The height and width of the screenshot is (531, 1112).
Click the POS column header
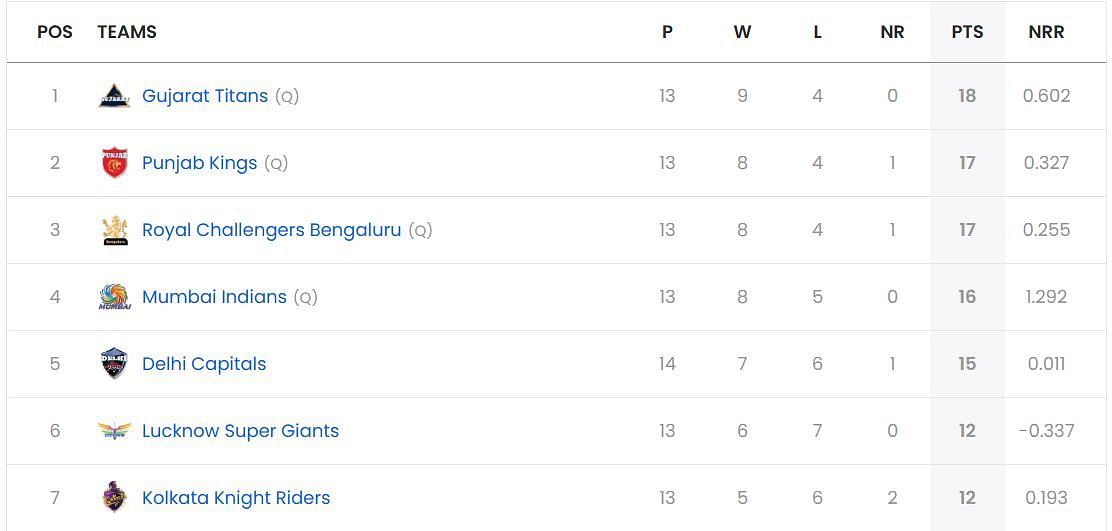[x=55, y=32]
